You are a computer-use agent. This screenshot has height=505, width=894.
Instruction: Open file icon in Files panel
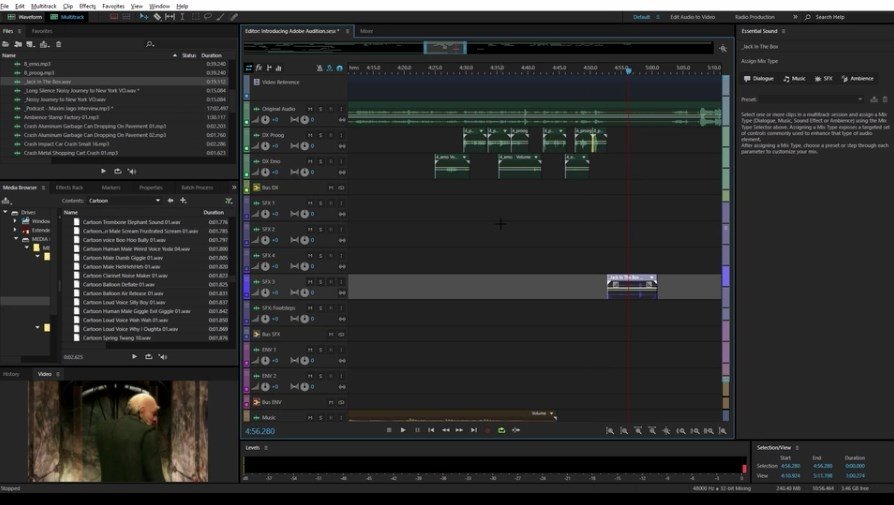[x=6, y=44]
